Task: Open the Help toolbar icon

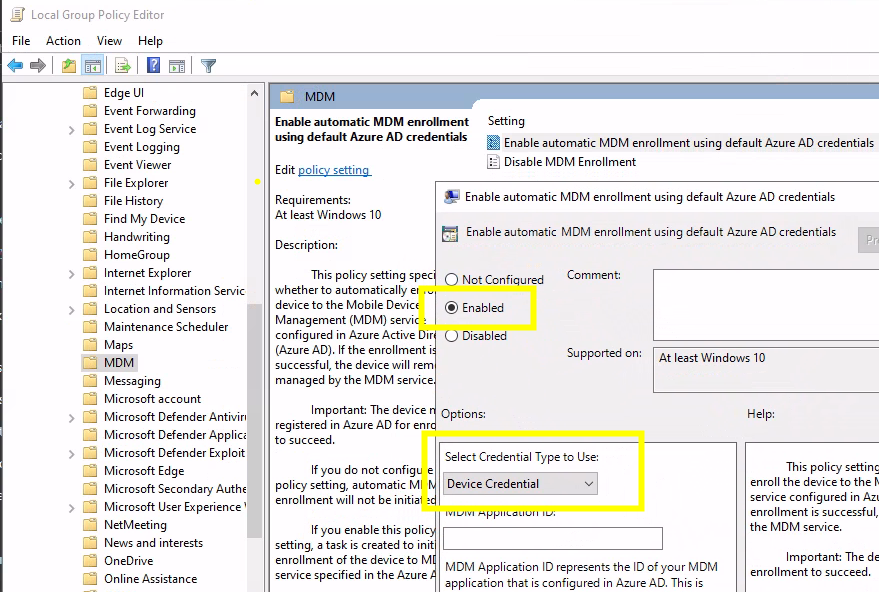Action: point(153,66)
